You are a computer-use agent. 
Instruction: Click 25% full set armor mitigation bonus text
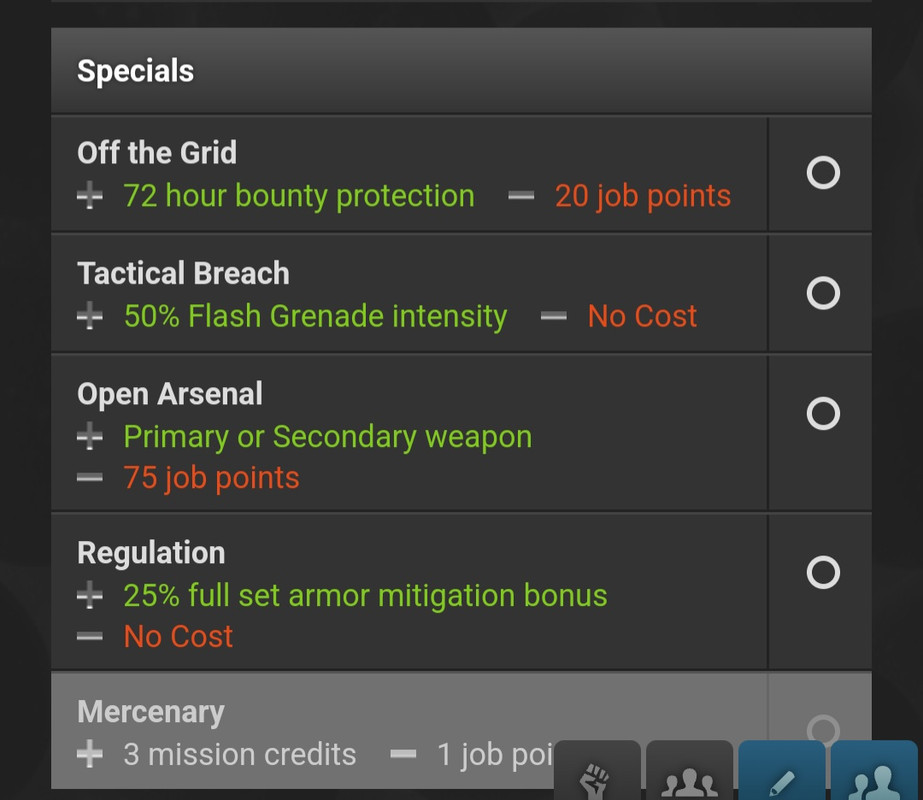click(x=366, y=595)
